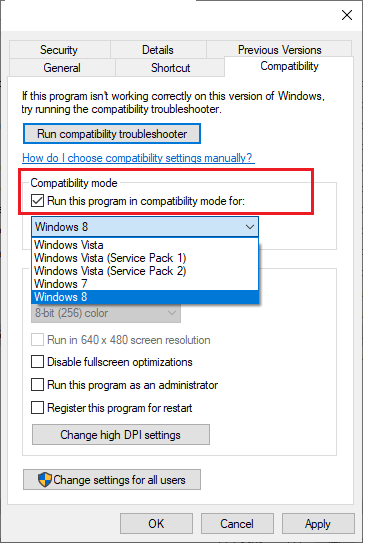Screen dimensions: 366x543
Task: Click Change high DPI settings button
Action: [120, 435]
